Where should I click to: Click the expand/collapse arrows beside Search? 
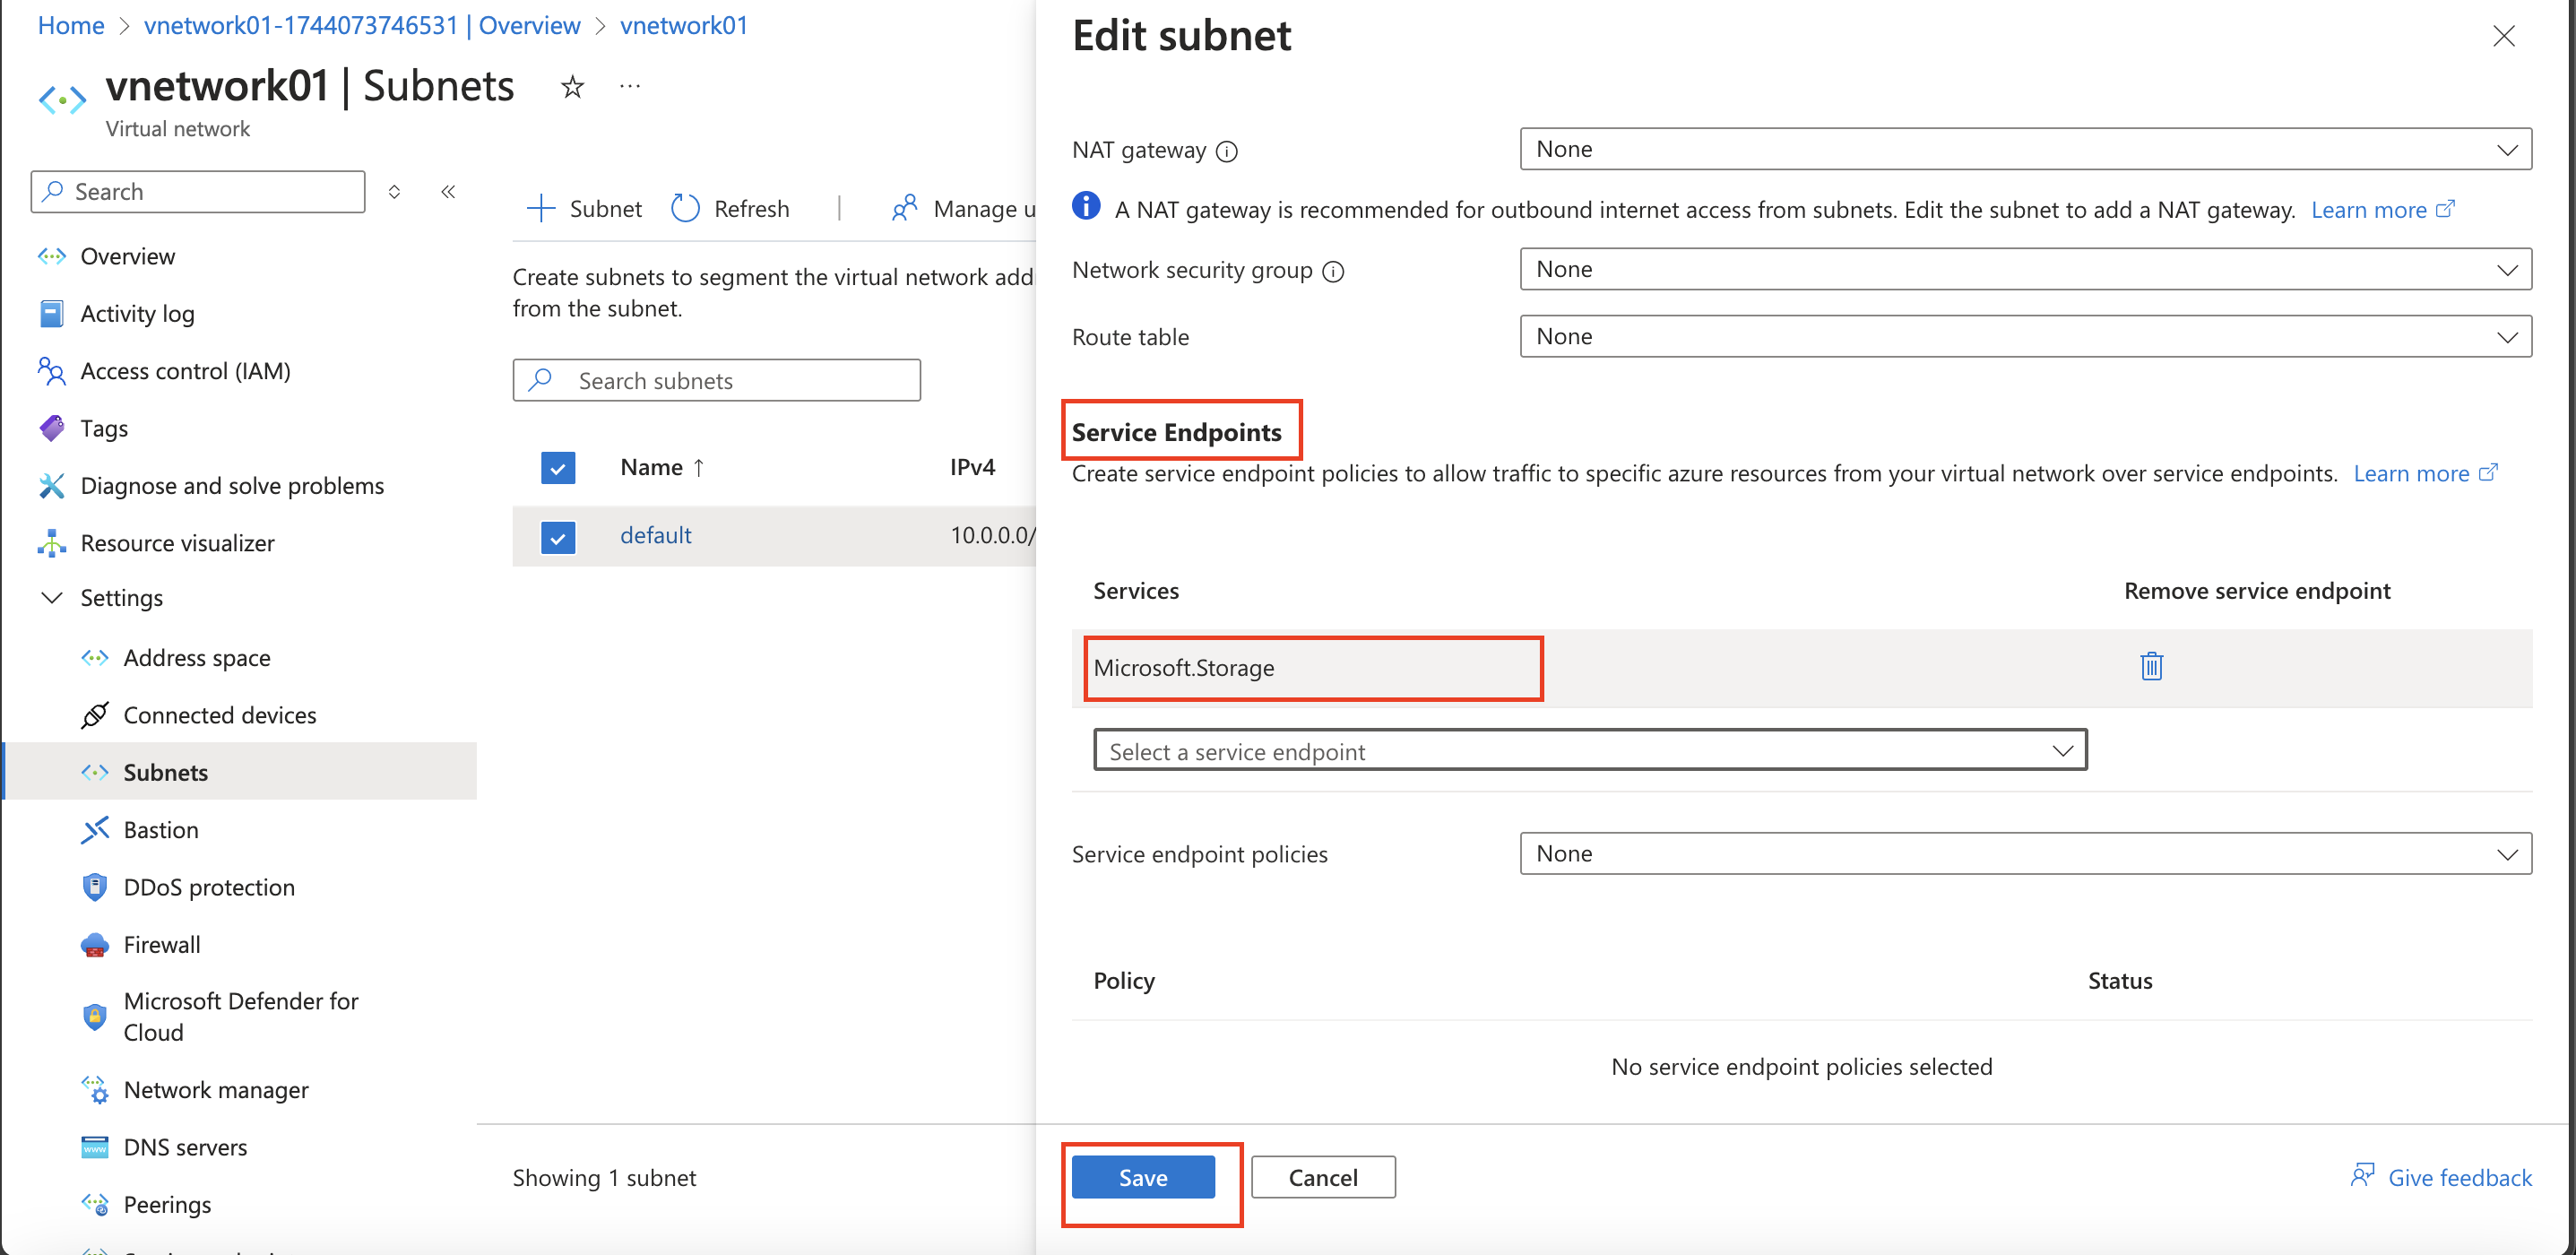[x=395, y=191]
